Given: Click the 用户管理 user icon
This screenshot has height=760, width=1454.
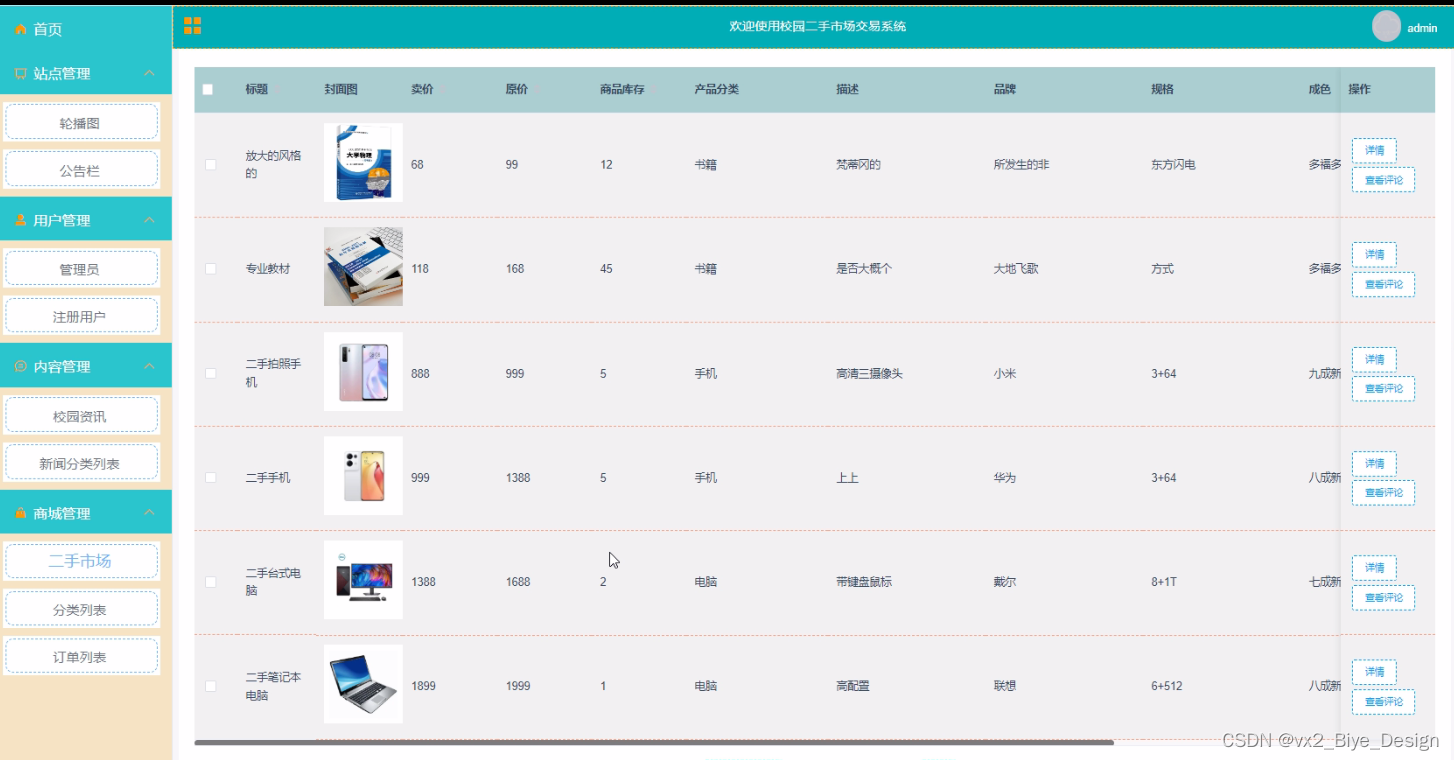Looking at the screenshot, I should (20, 221).
